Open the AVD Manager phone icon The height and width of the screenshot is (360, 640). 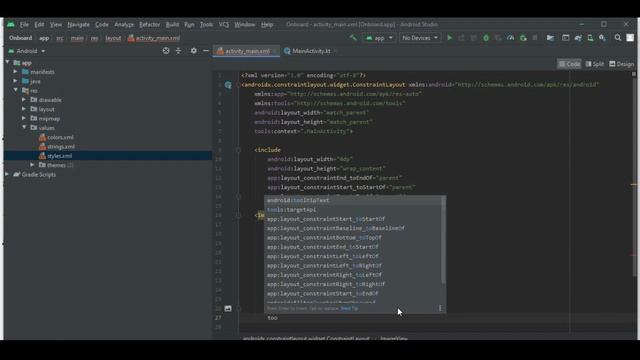coord(590,38)
